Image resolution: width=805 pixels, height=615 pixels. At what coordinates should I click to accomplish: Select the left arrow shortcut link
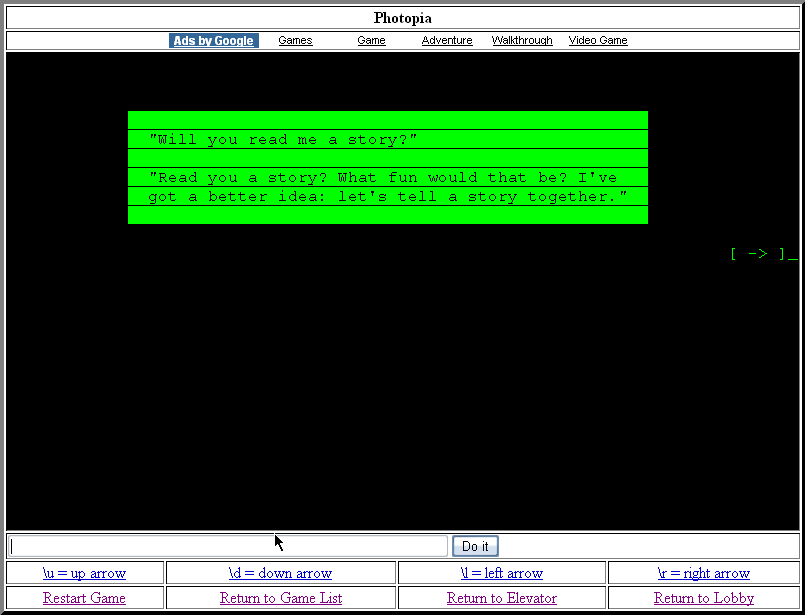pos(501,572)
